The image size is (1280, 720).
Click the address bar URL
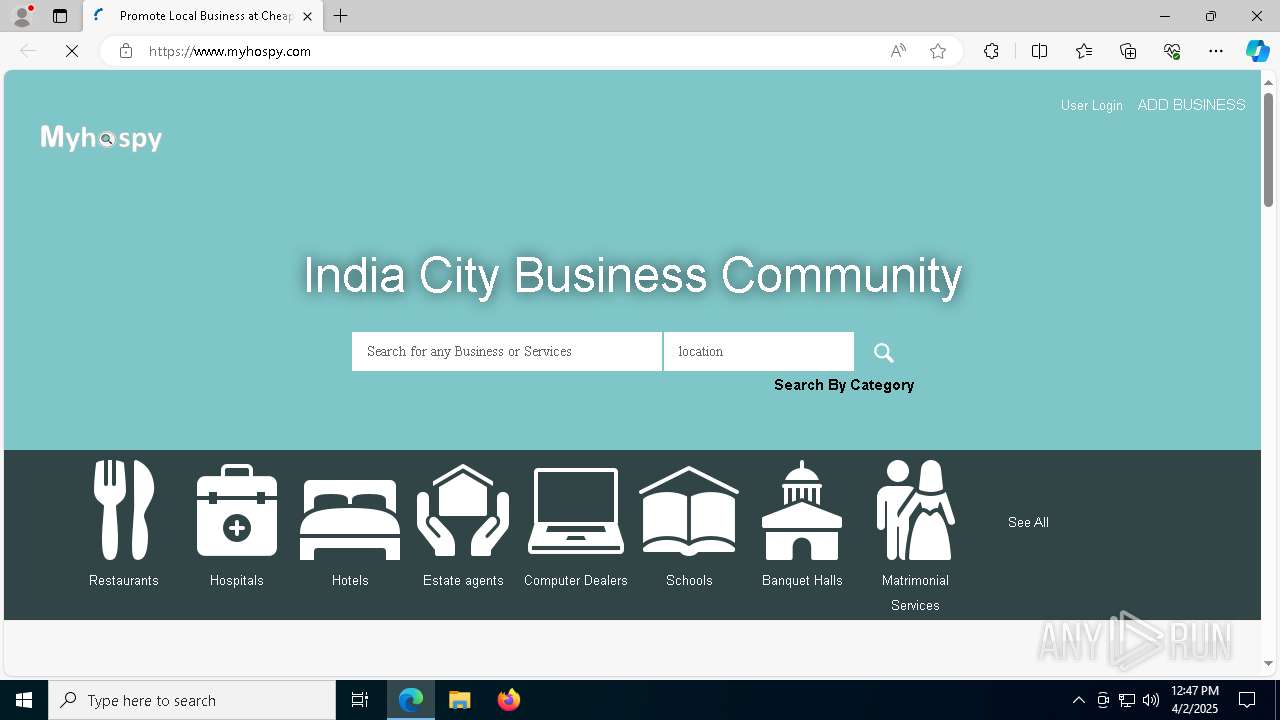tap(230, 51)
